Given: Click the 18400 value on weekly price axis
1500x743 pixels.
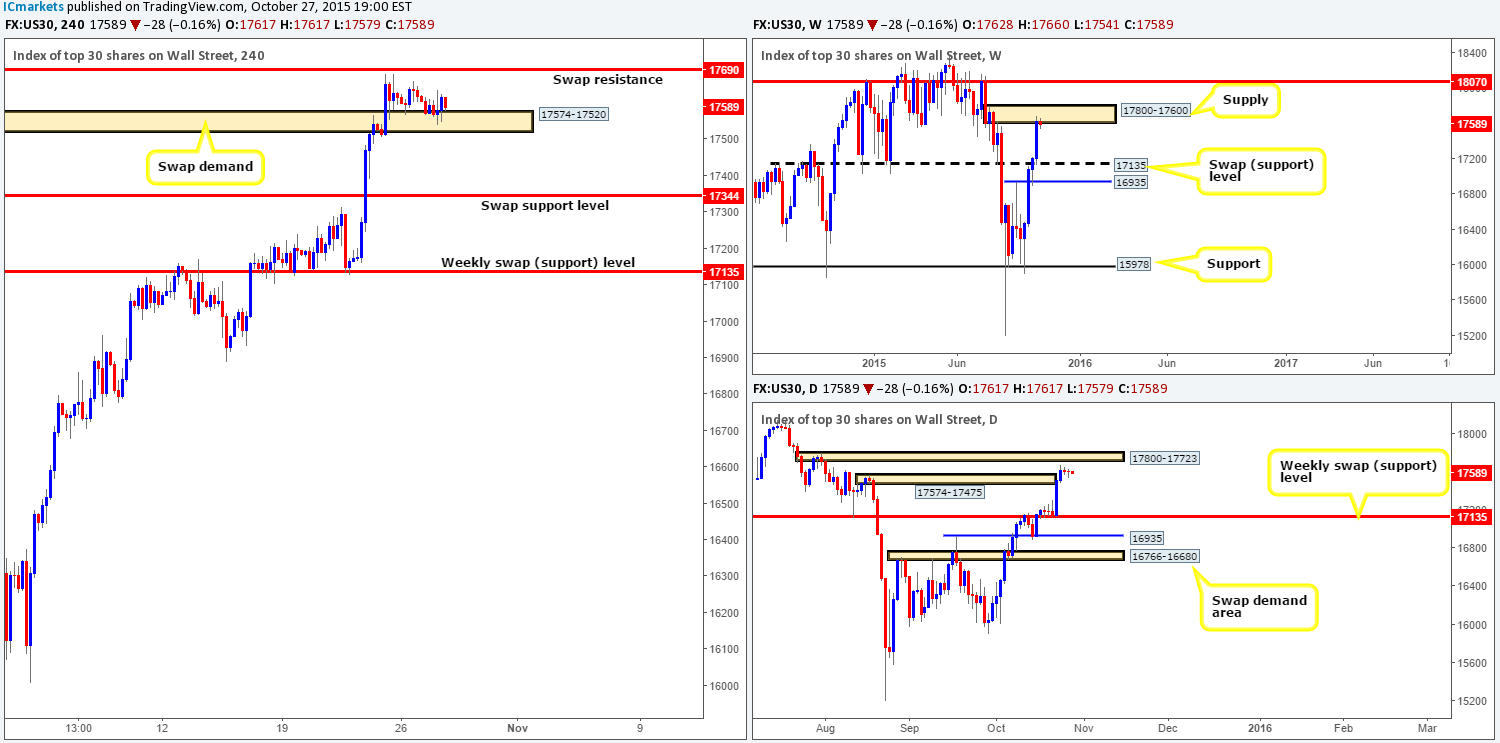Looking at the screenshot, I should coord(1472,52).
